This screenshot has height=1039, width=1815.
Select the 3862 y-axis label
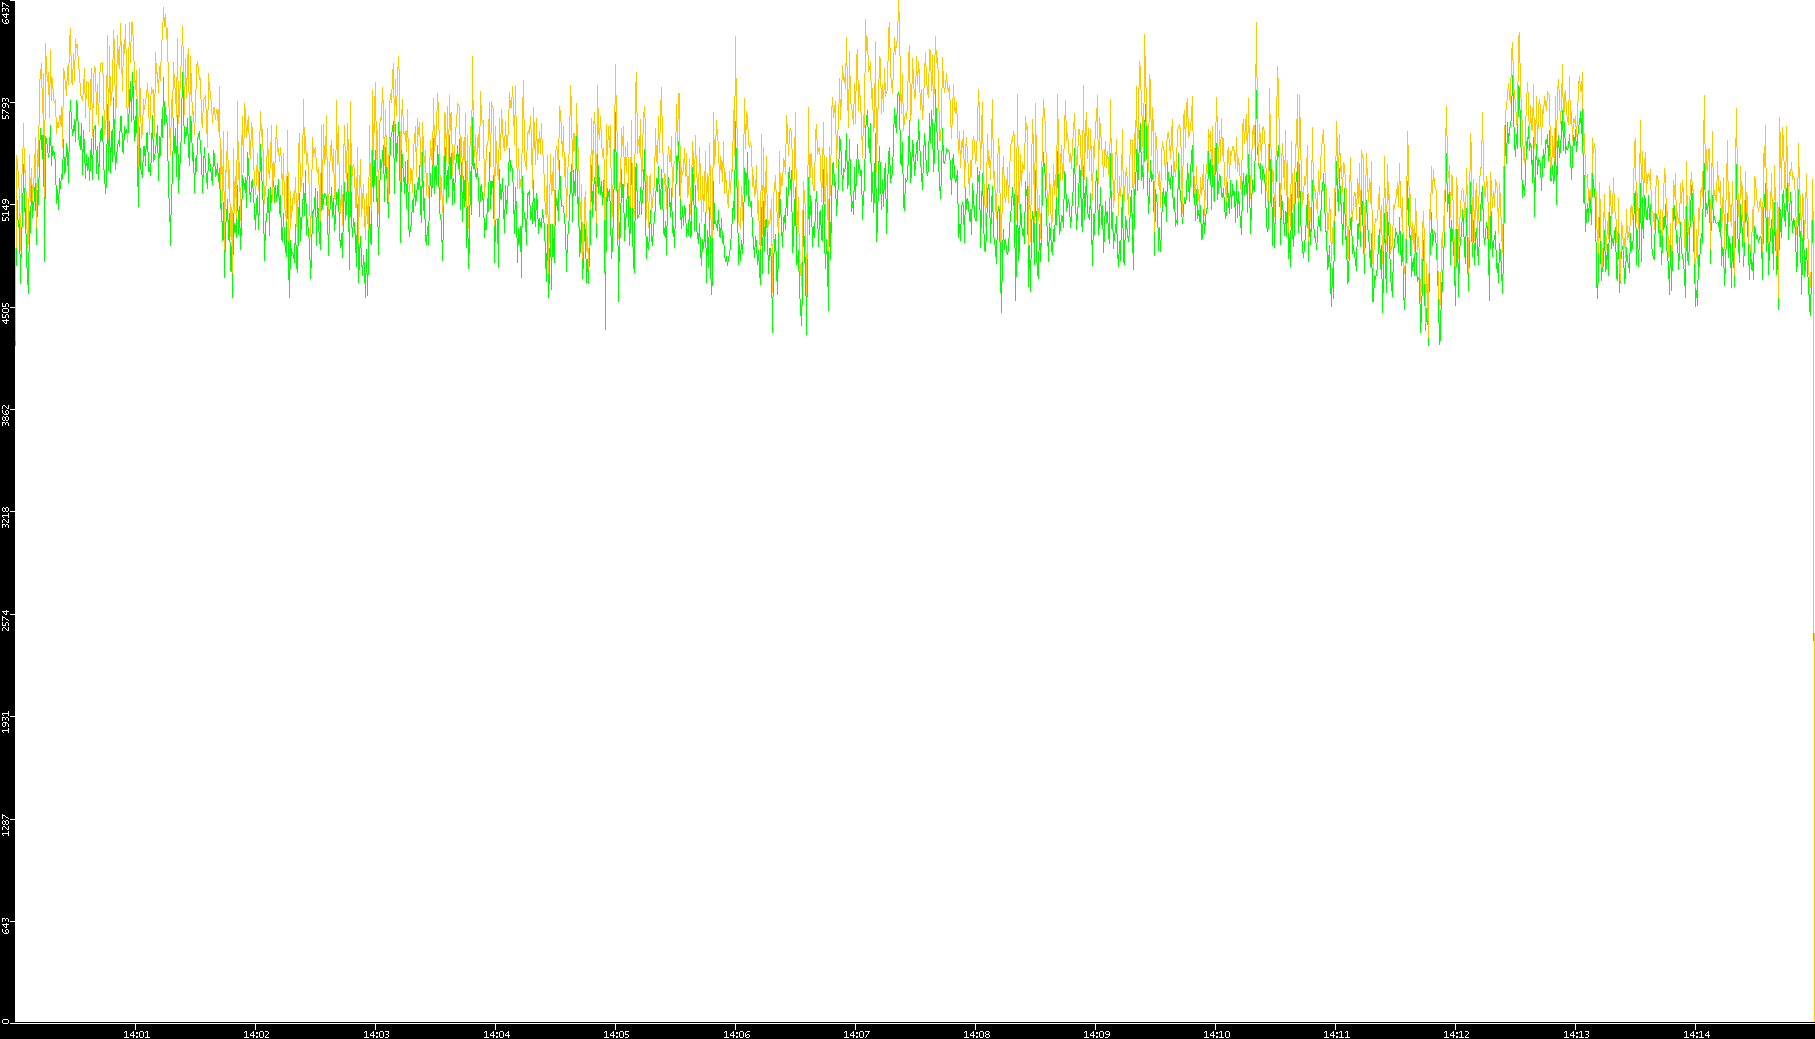6,415
